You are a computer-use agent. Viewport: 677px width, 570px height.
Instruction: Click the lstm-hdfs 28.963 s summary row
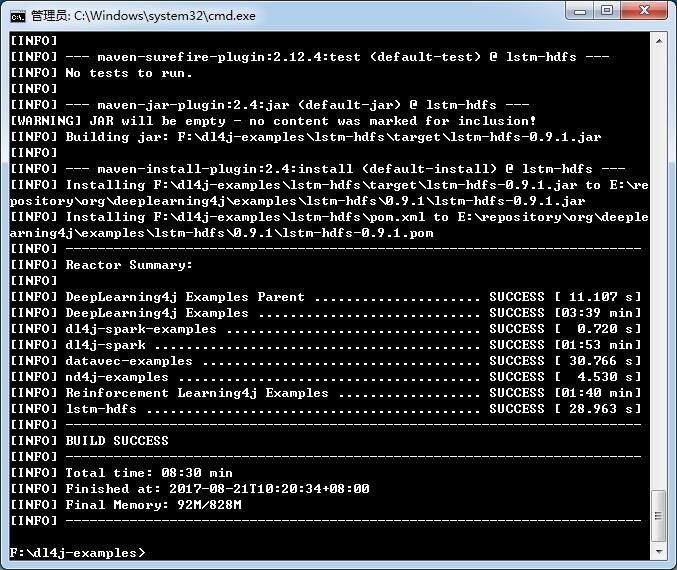click(x=326, y=409)
